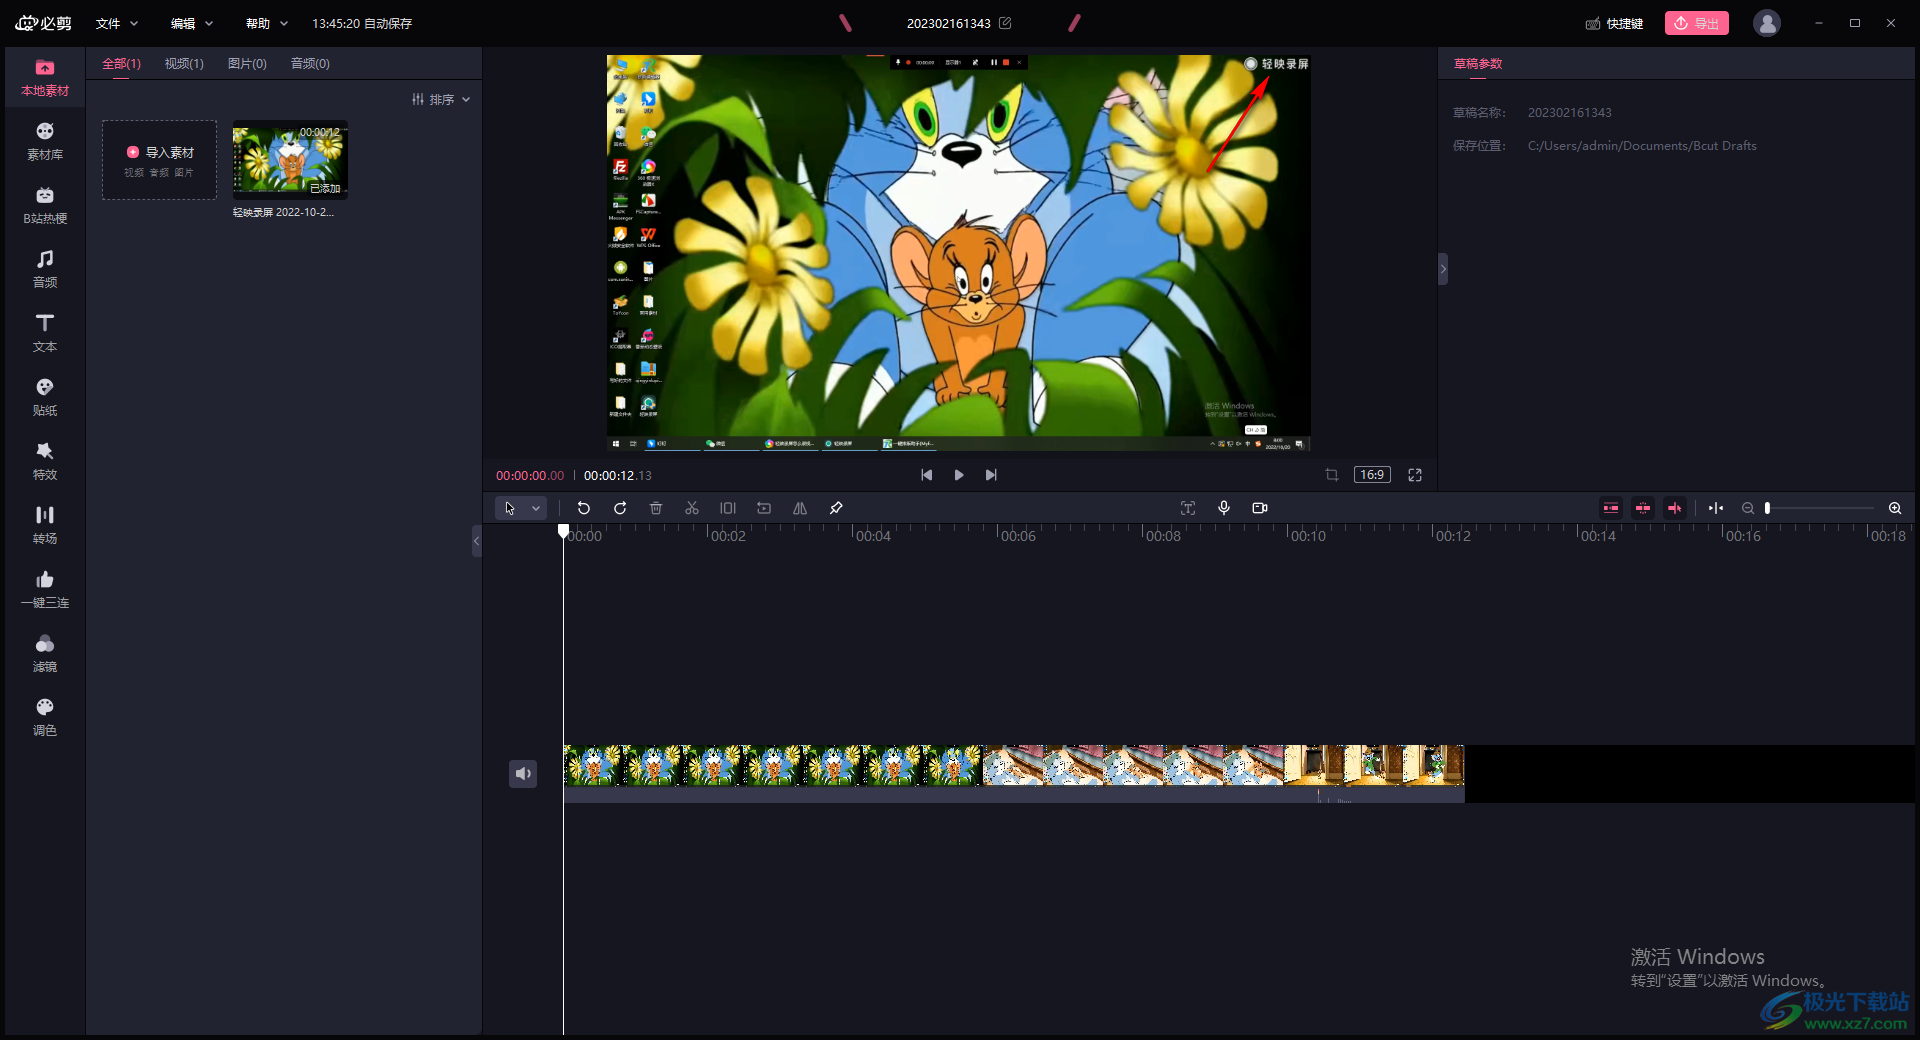Open the 特效 effects panel

click(45, 462)
